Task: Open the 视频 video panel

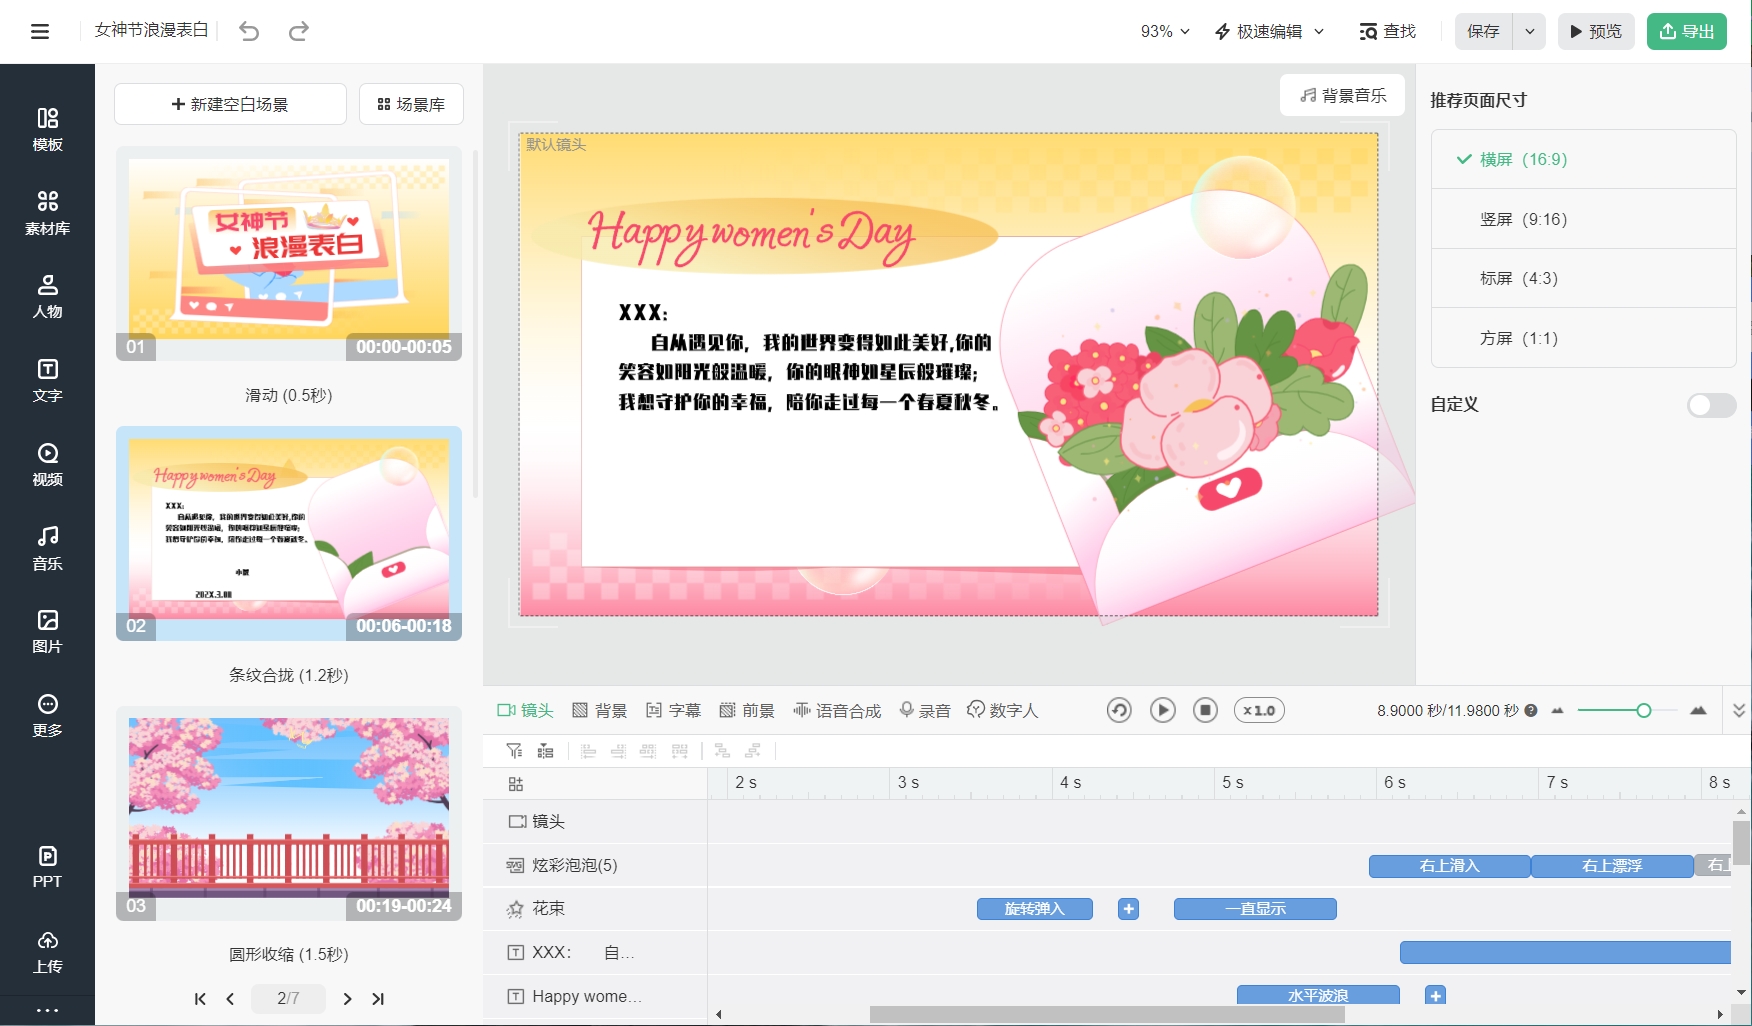Action: (x=47, y=464)
